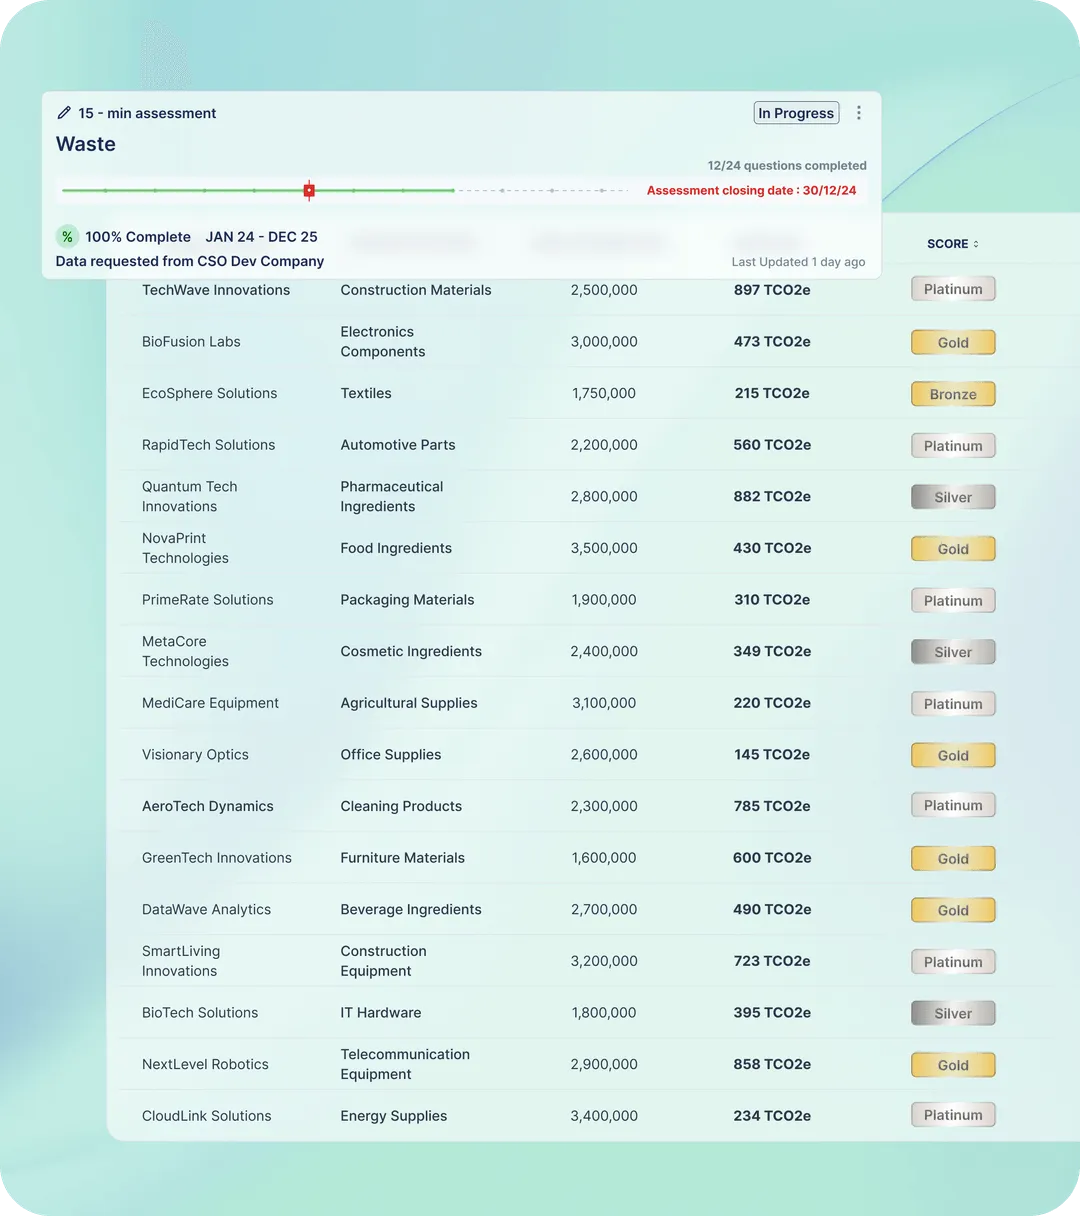Click the pencil edit icon beside 15-min assessment

65,113
